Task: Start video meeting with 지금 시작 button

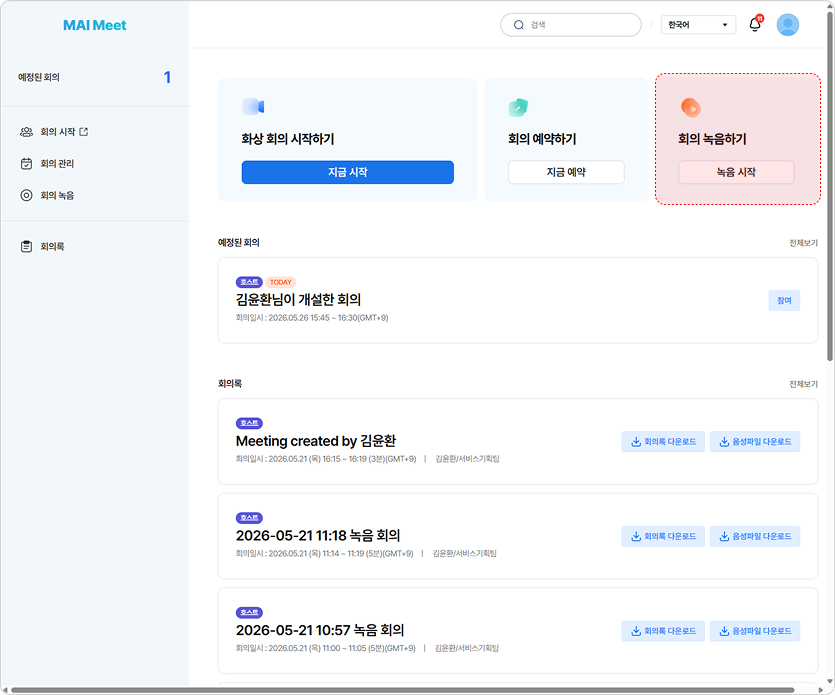Action: [348, 172]
